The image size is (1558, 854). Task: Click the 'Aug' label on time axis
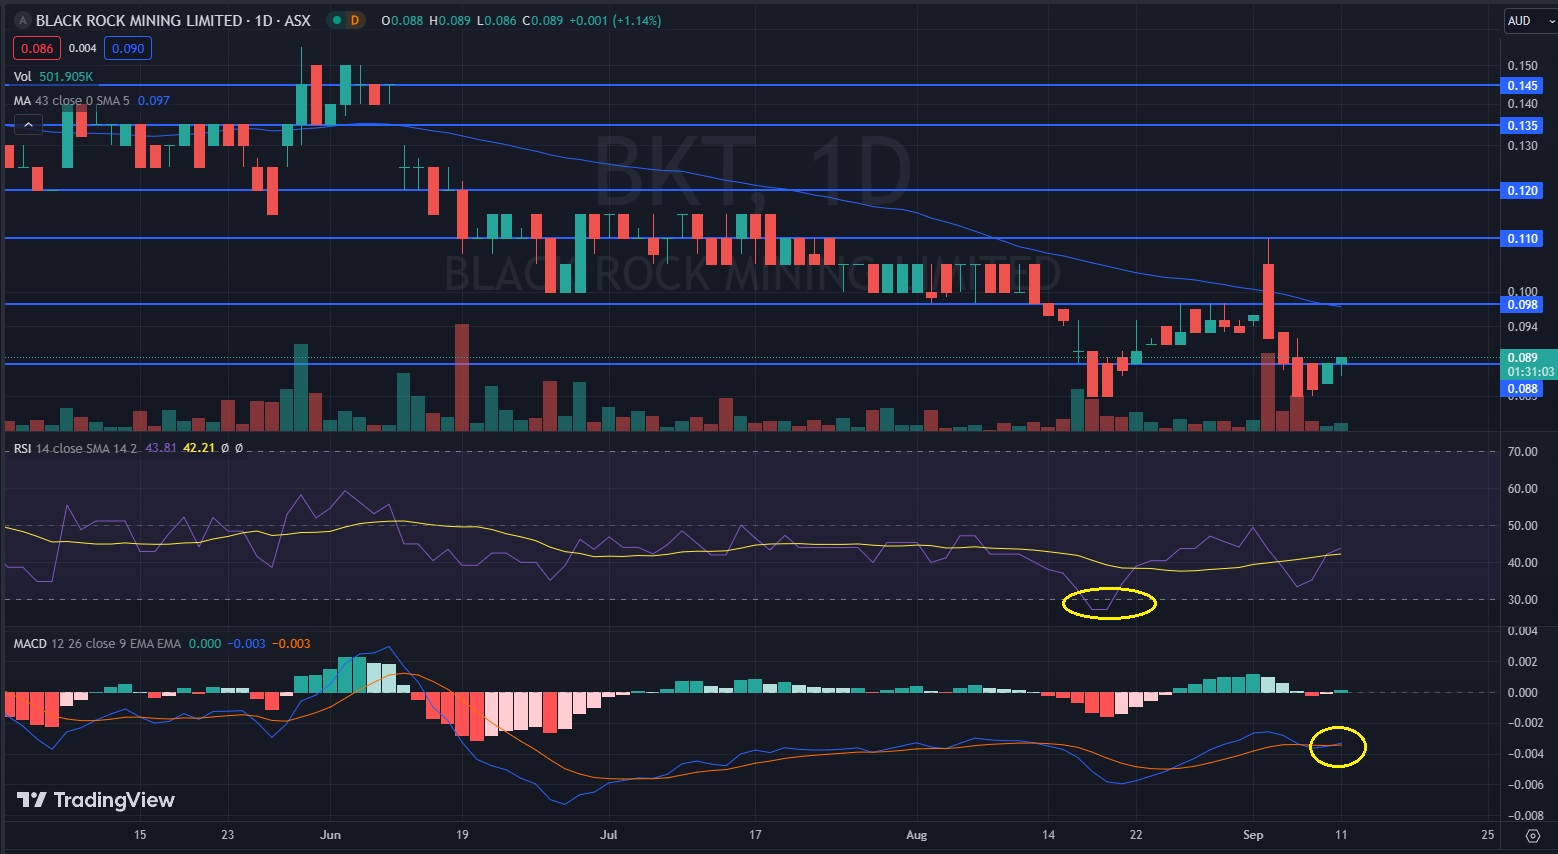tap(916, 835)
